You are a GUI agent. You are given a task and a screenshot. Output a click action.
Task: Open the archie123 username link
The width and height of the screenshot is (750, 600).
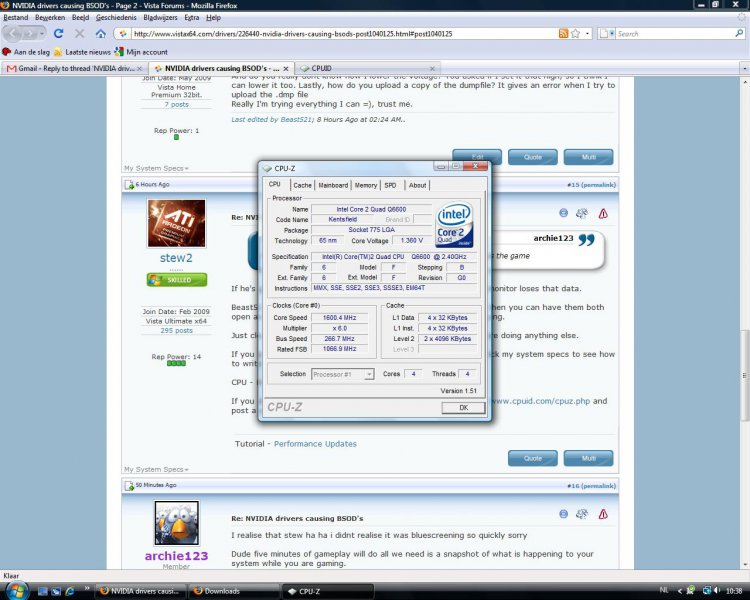click(x=176, y=556)
